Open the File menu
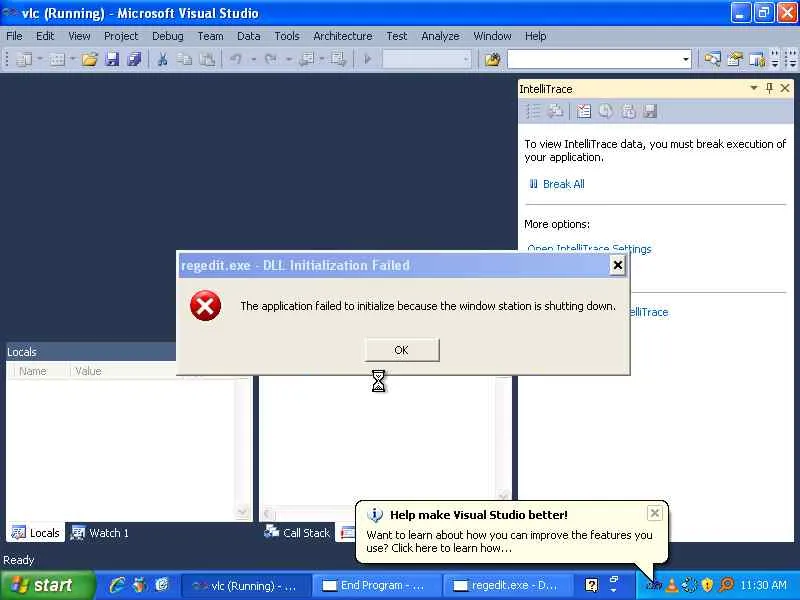The width and height of the screenshot is (800, 600). tap(14, 36)
